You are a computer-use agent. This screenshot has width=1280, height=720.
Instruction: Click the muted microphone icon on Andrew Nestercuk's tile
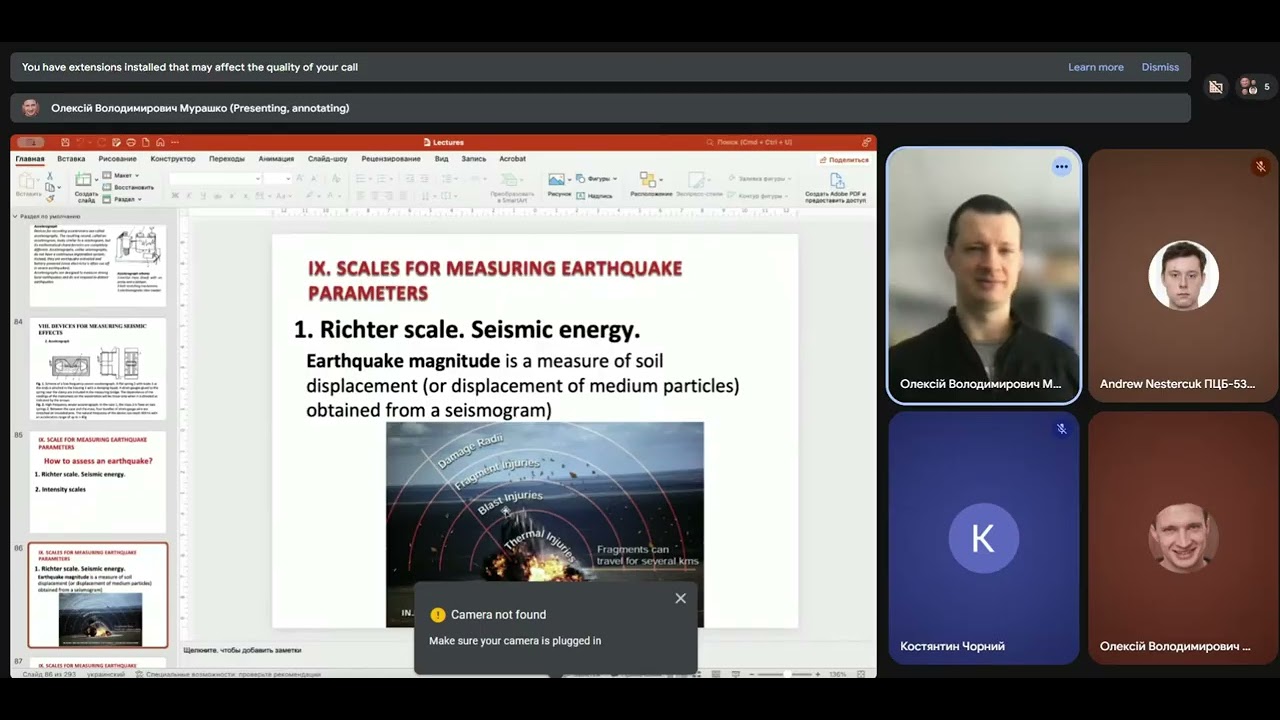coord(1261,167)
